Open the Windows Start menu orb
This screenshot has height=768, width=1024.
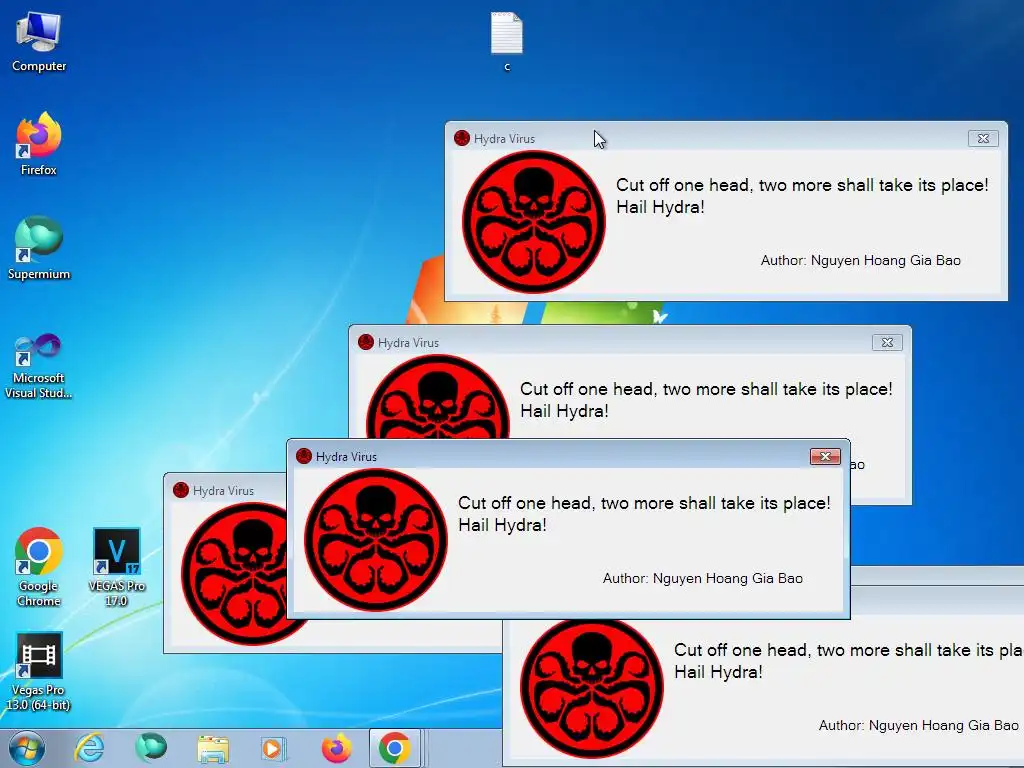[x=27, y=748]
